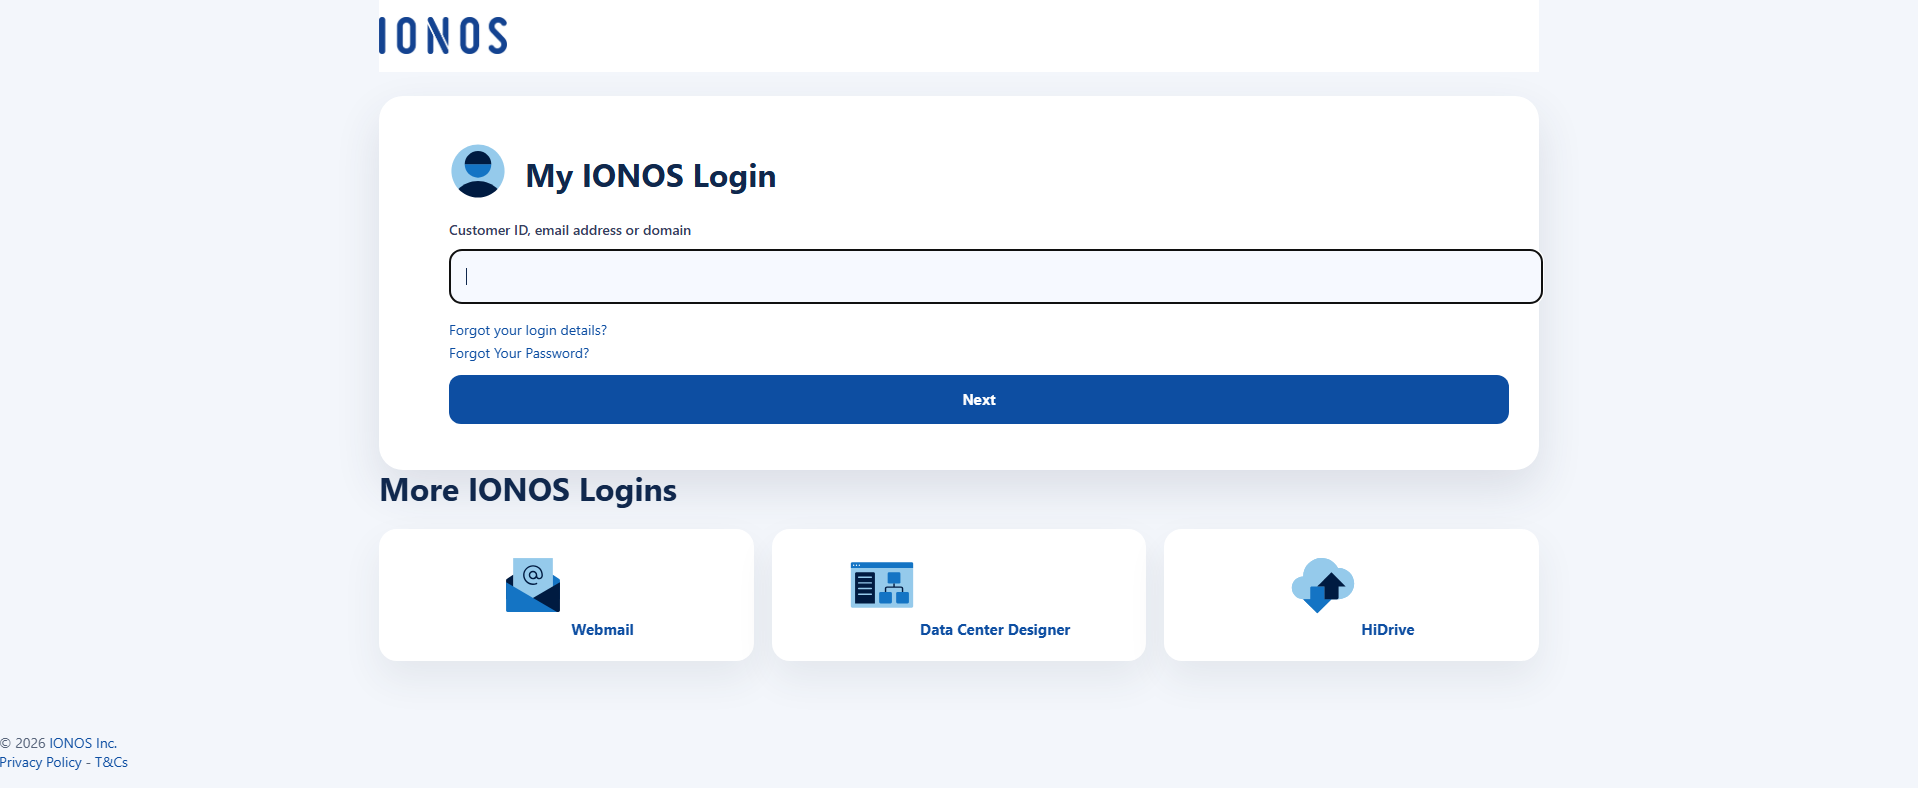Open the Data Center Designer icon
The width and height of the screenshot is (1918, 788).
[x=882, y=585]
